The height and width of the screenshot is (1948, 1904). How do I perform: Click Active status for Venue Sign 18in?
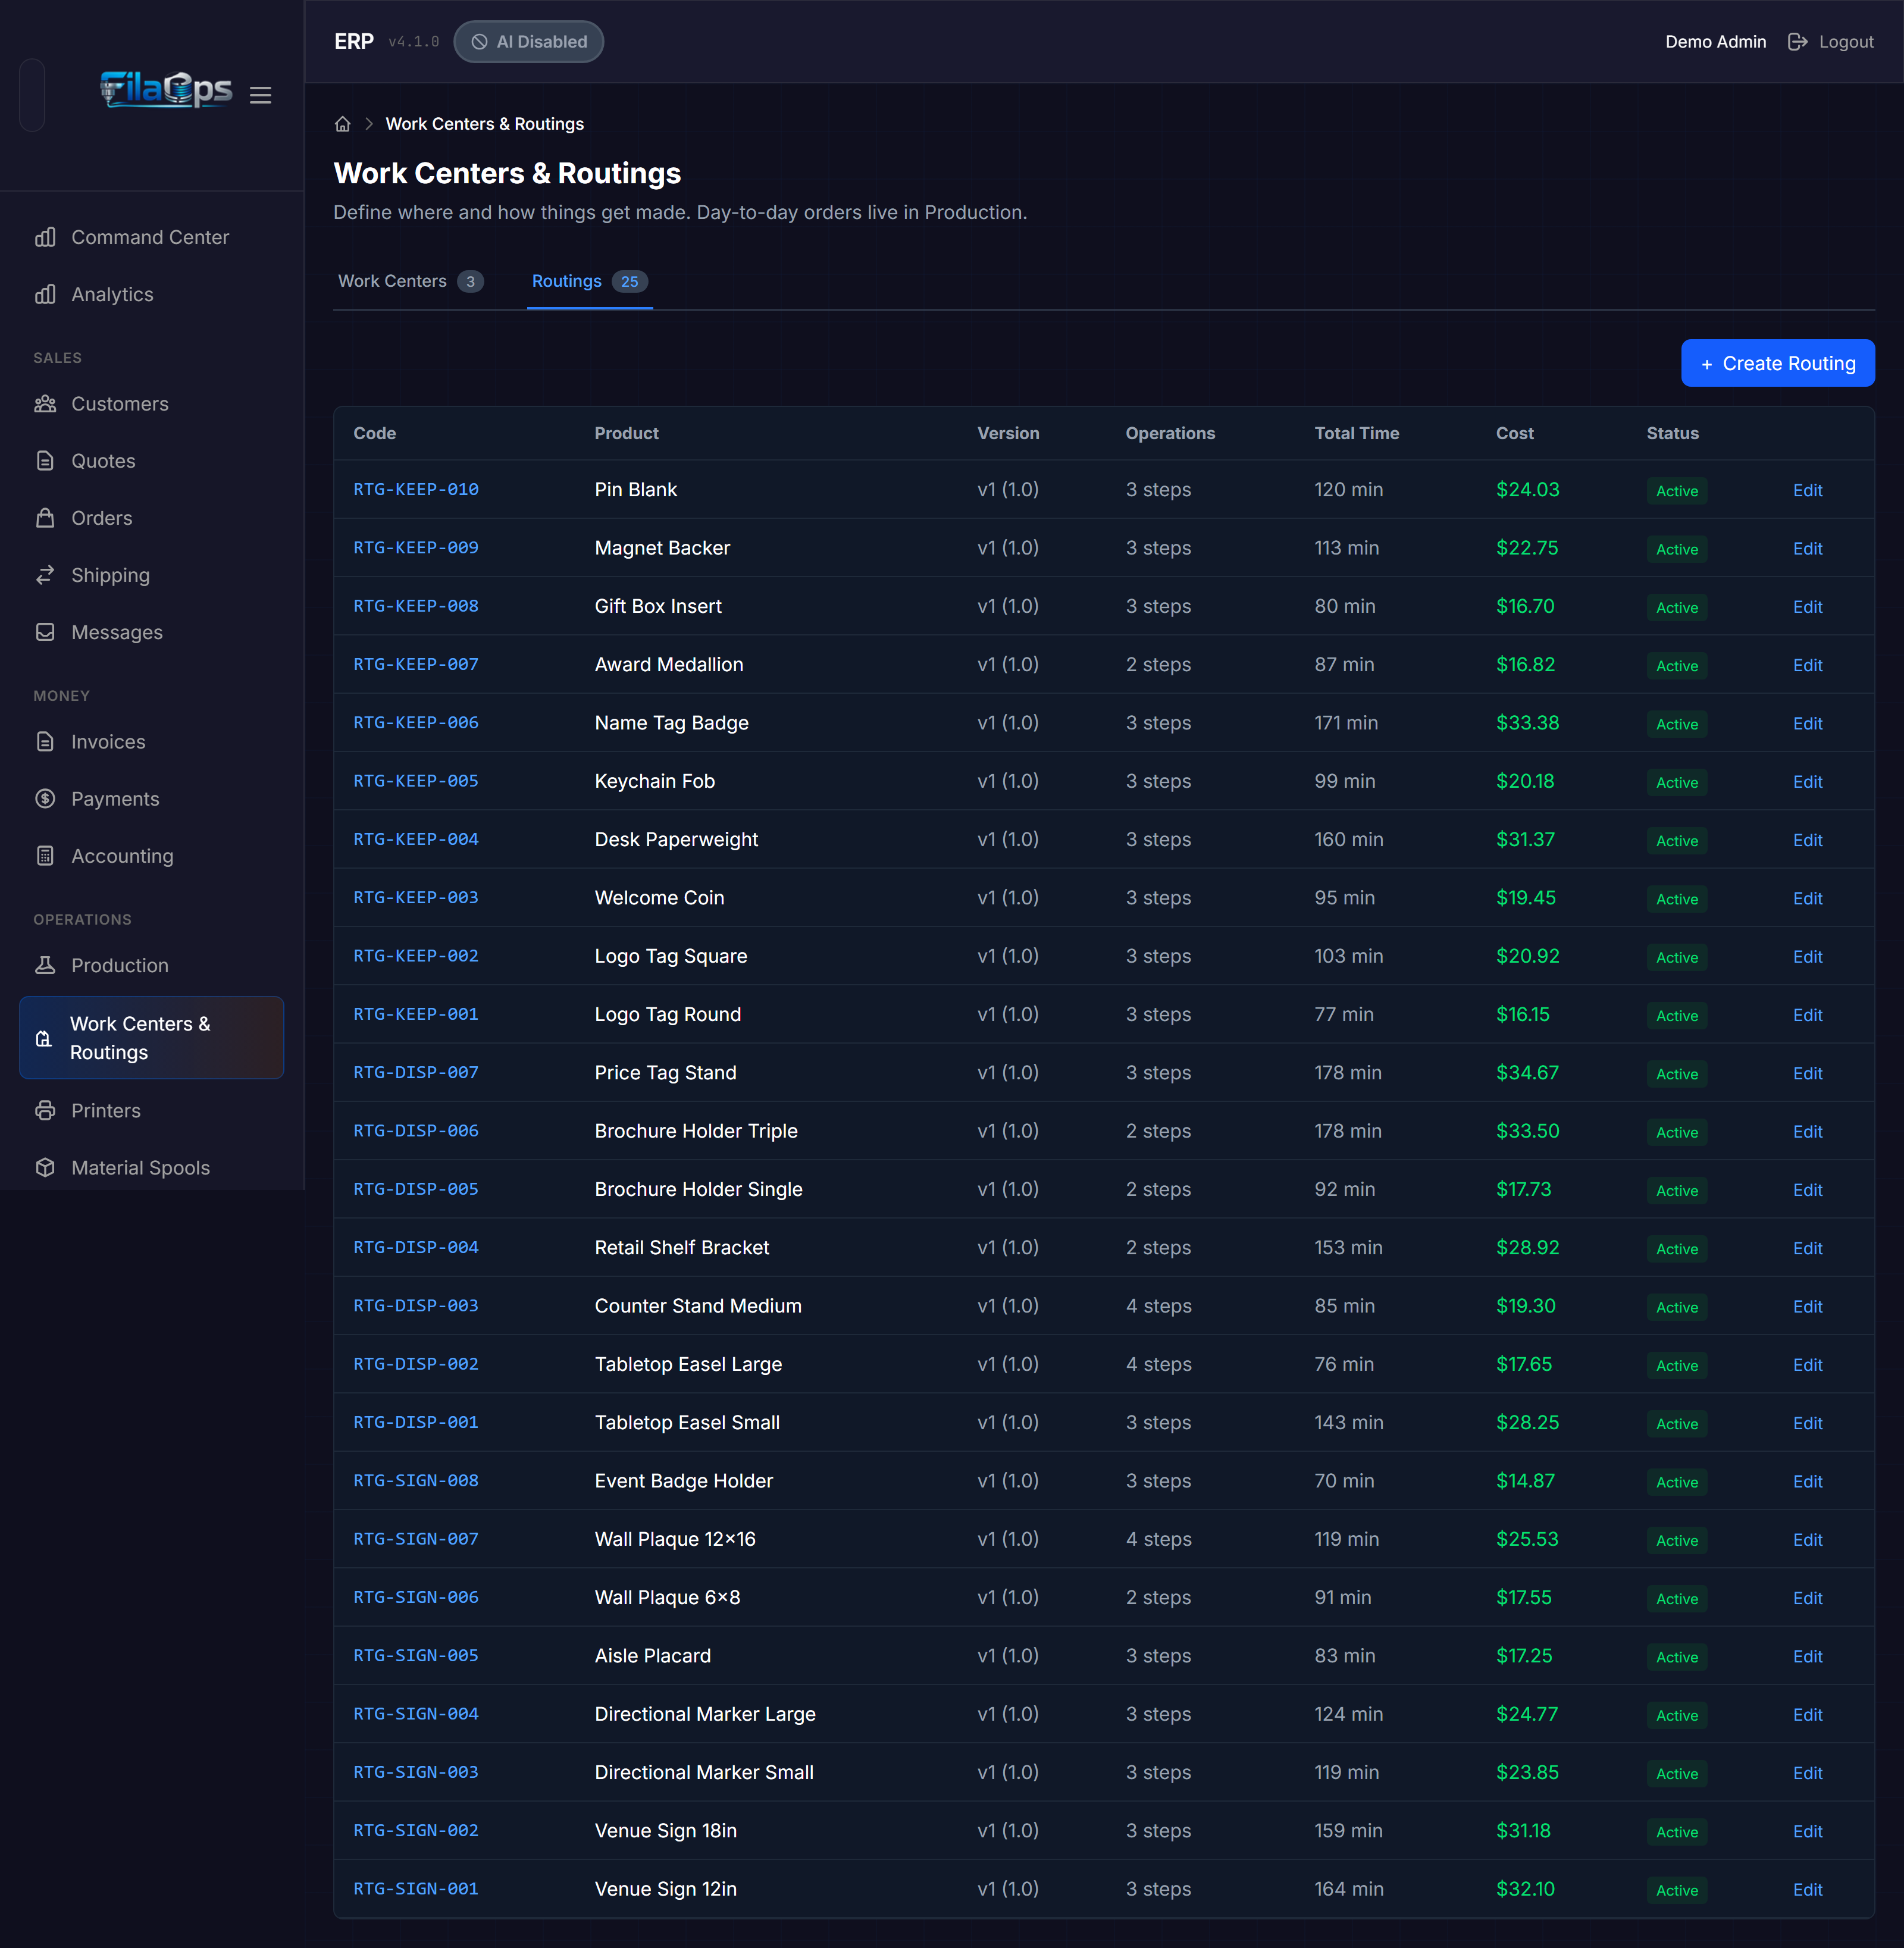click(1676, 1832)
